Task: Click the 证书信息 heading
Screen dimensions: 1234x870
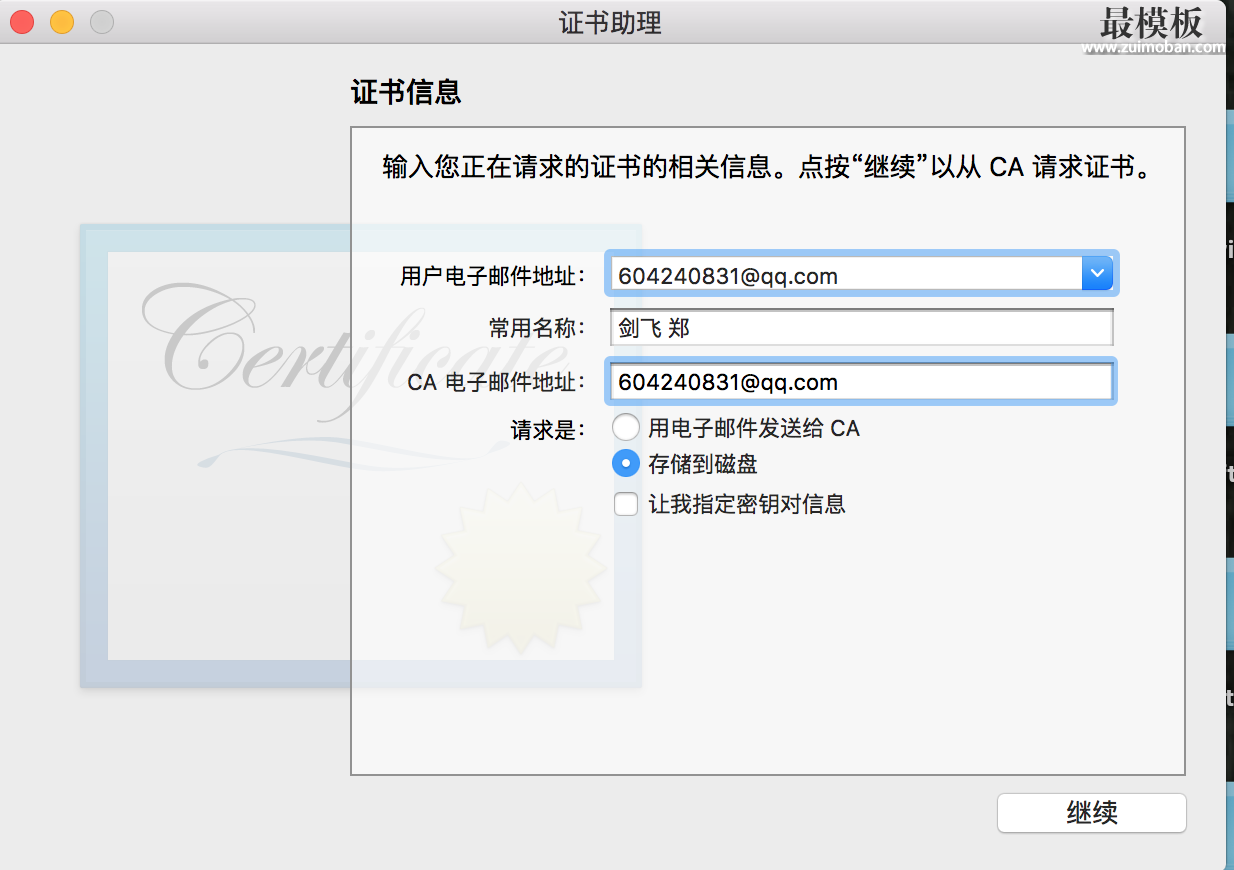Action: 406,93
